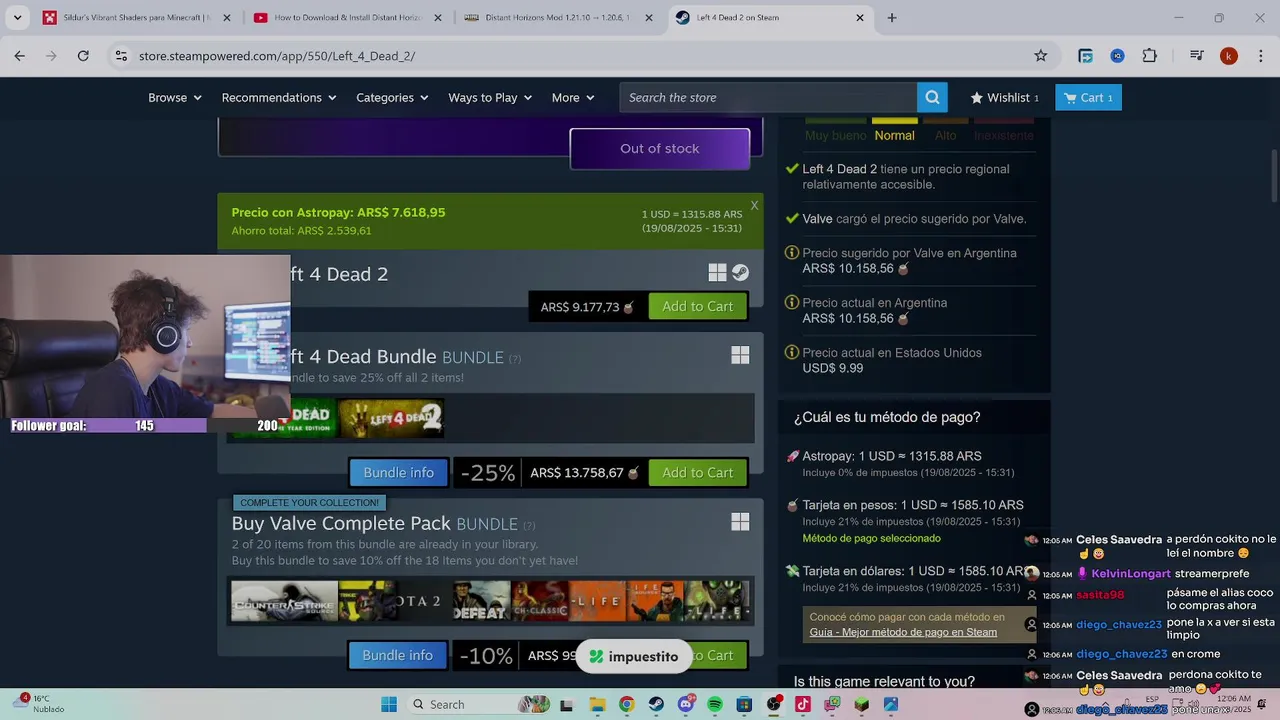Click the Windows icon for Left 4 Dead Bundle
Image resolution: width=1280 pixels, height=720 pixels.
[x=740, y=355]
